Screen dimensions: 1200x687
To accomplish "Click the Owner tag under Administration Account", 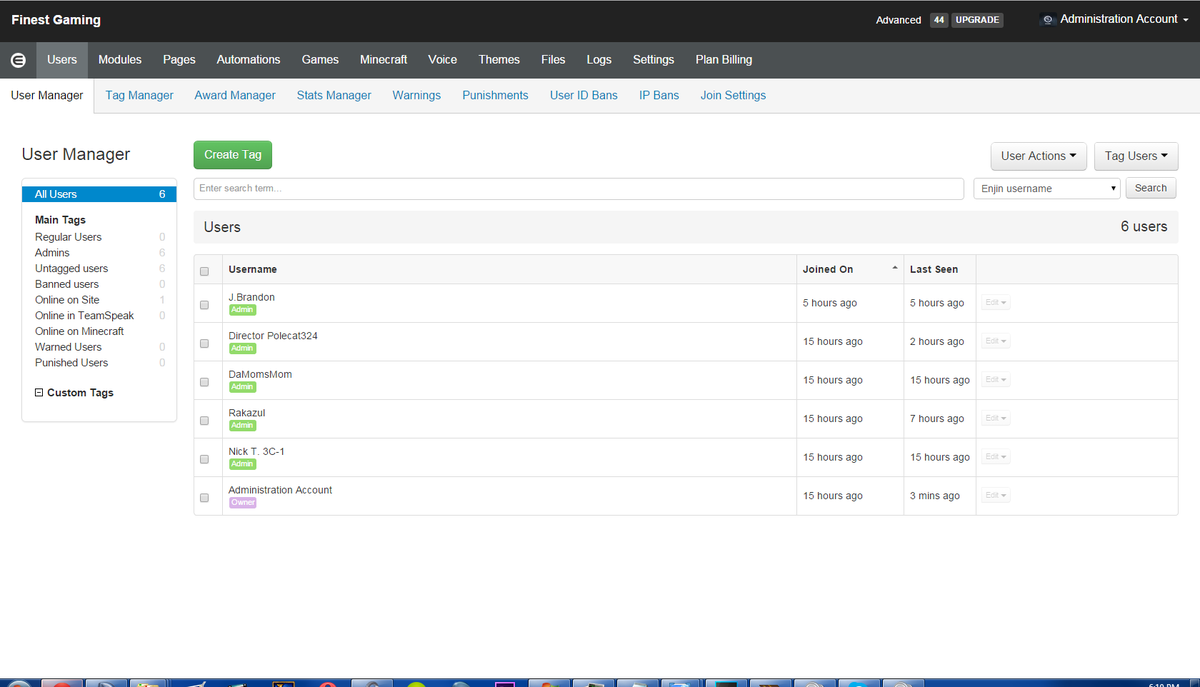I will tap(243, 503).
